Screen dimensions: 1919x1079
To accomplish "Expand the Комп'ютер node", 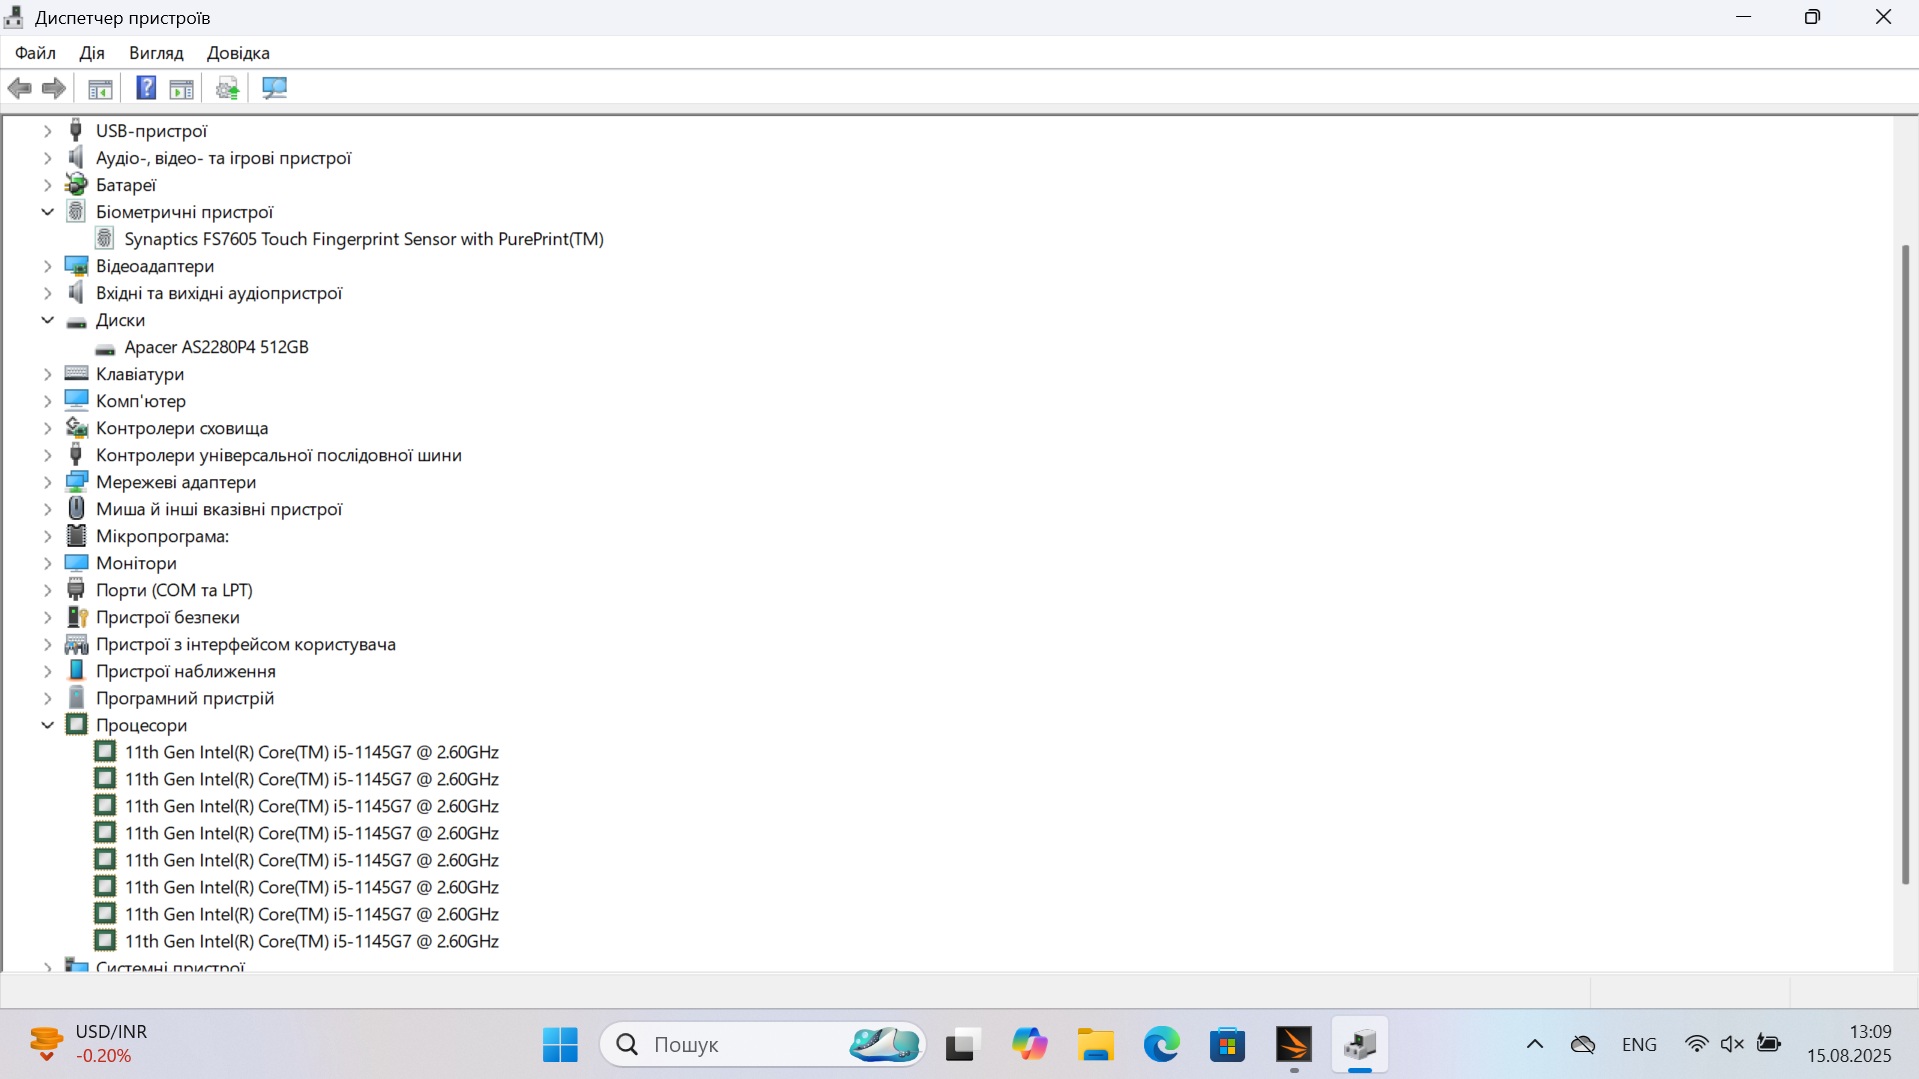I will point(47,400).
